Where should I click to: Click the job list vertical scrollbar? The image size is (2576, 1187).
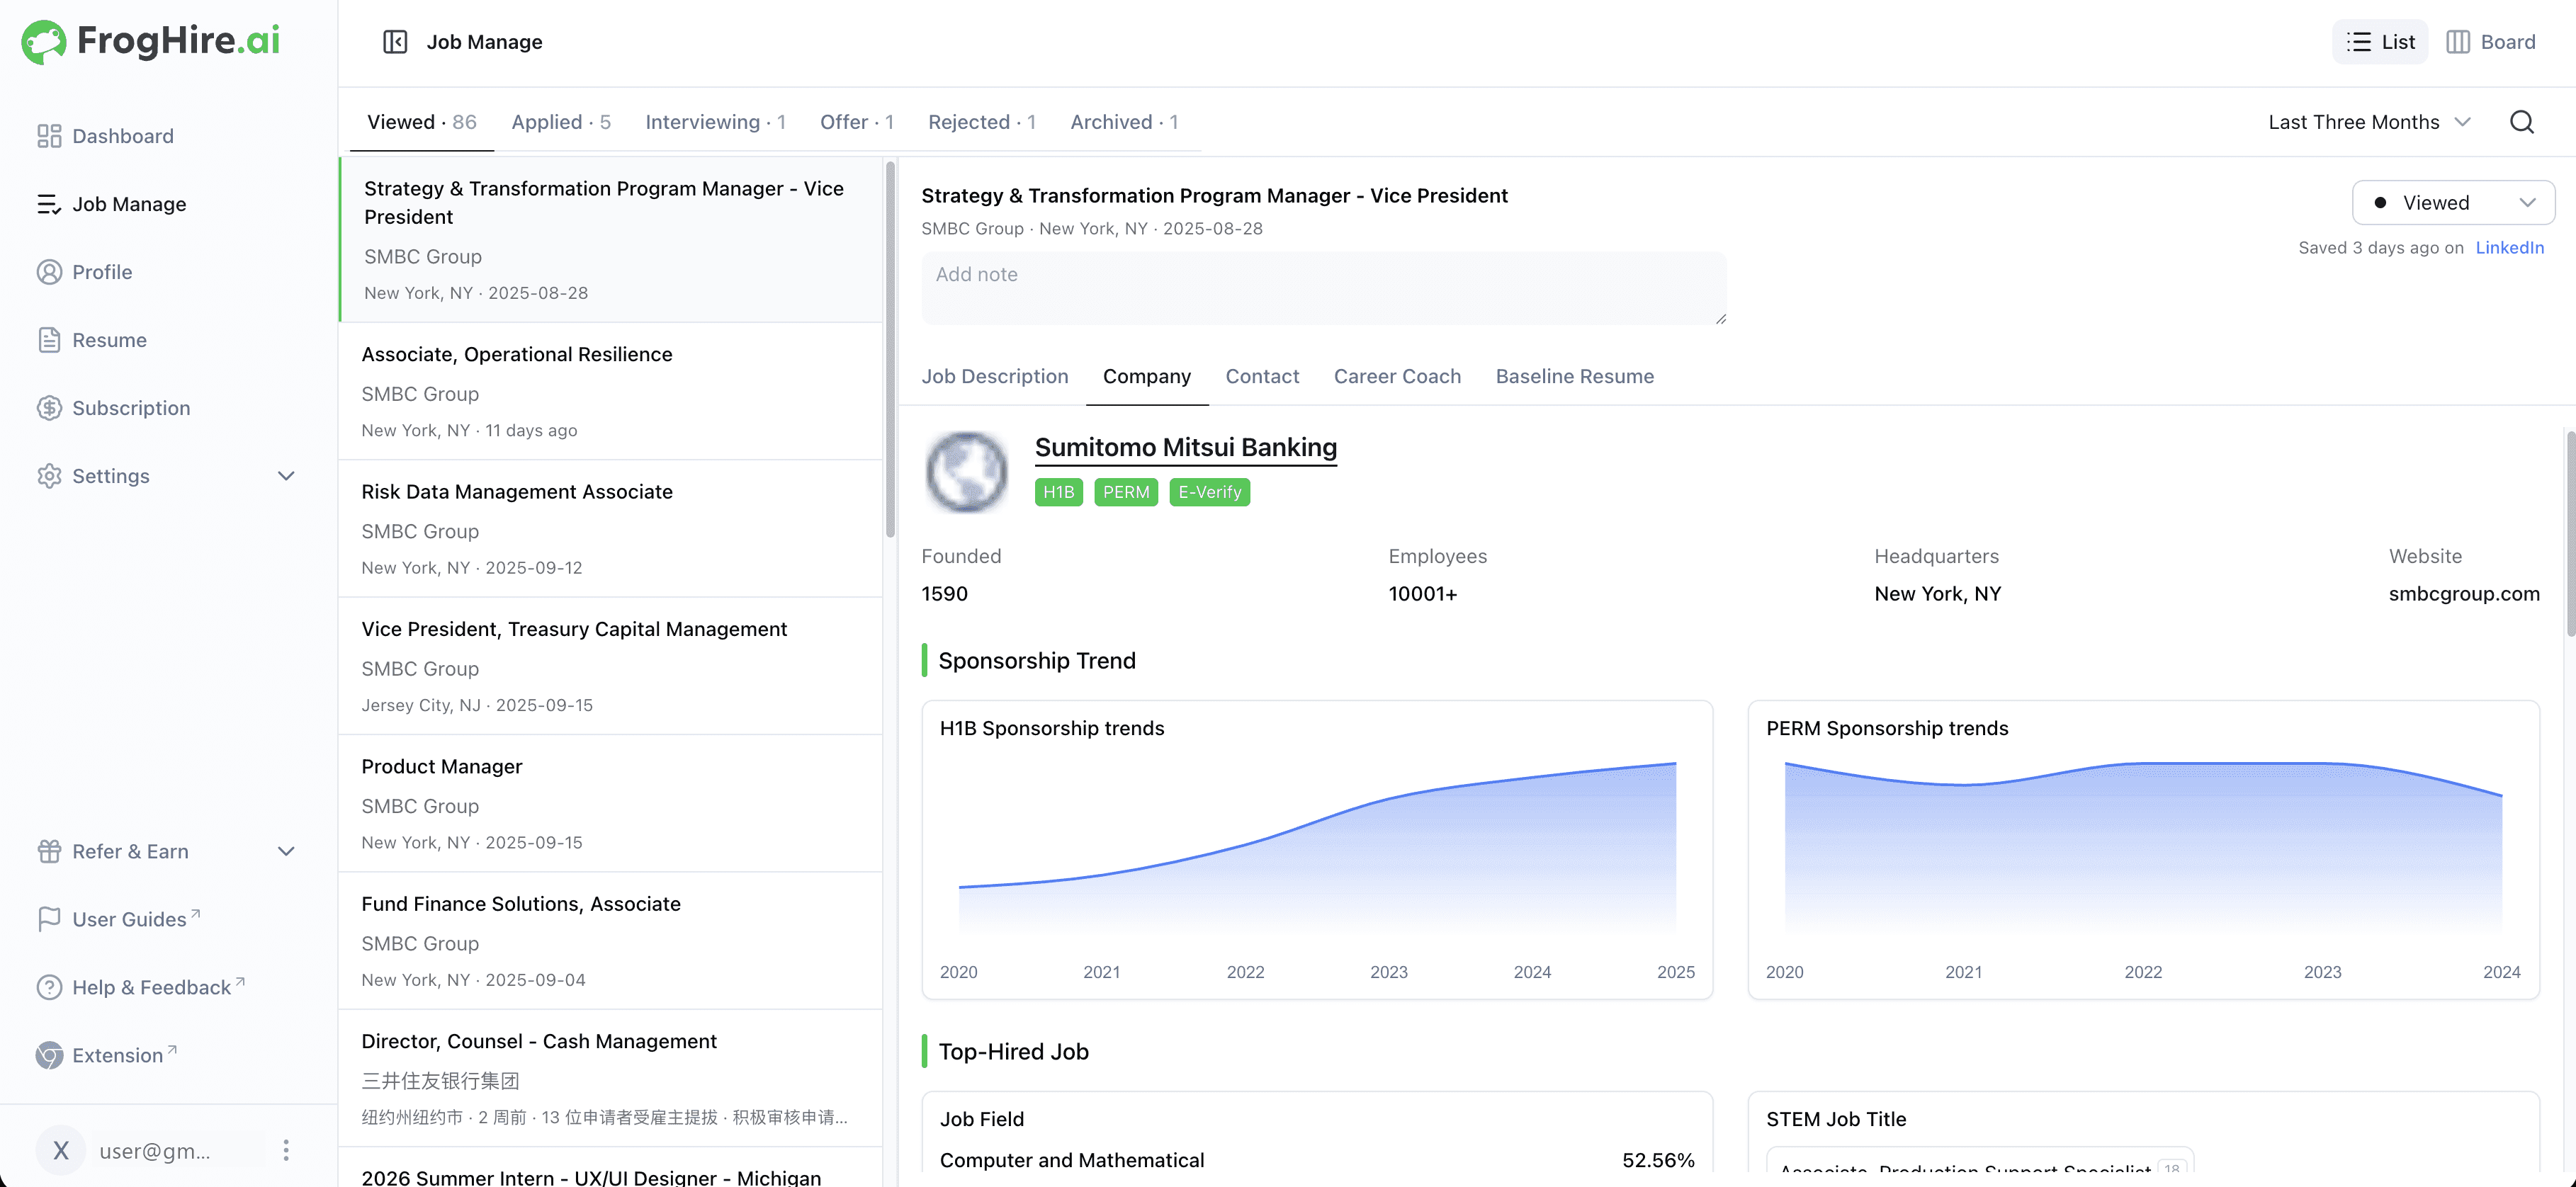[x=890, y=350]
